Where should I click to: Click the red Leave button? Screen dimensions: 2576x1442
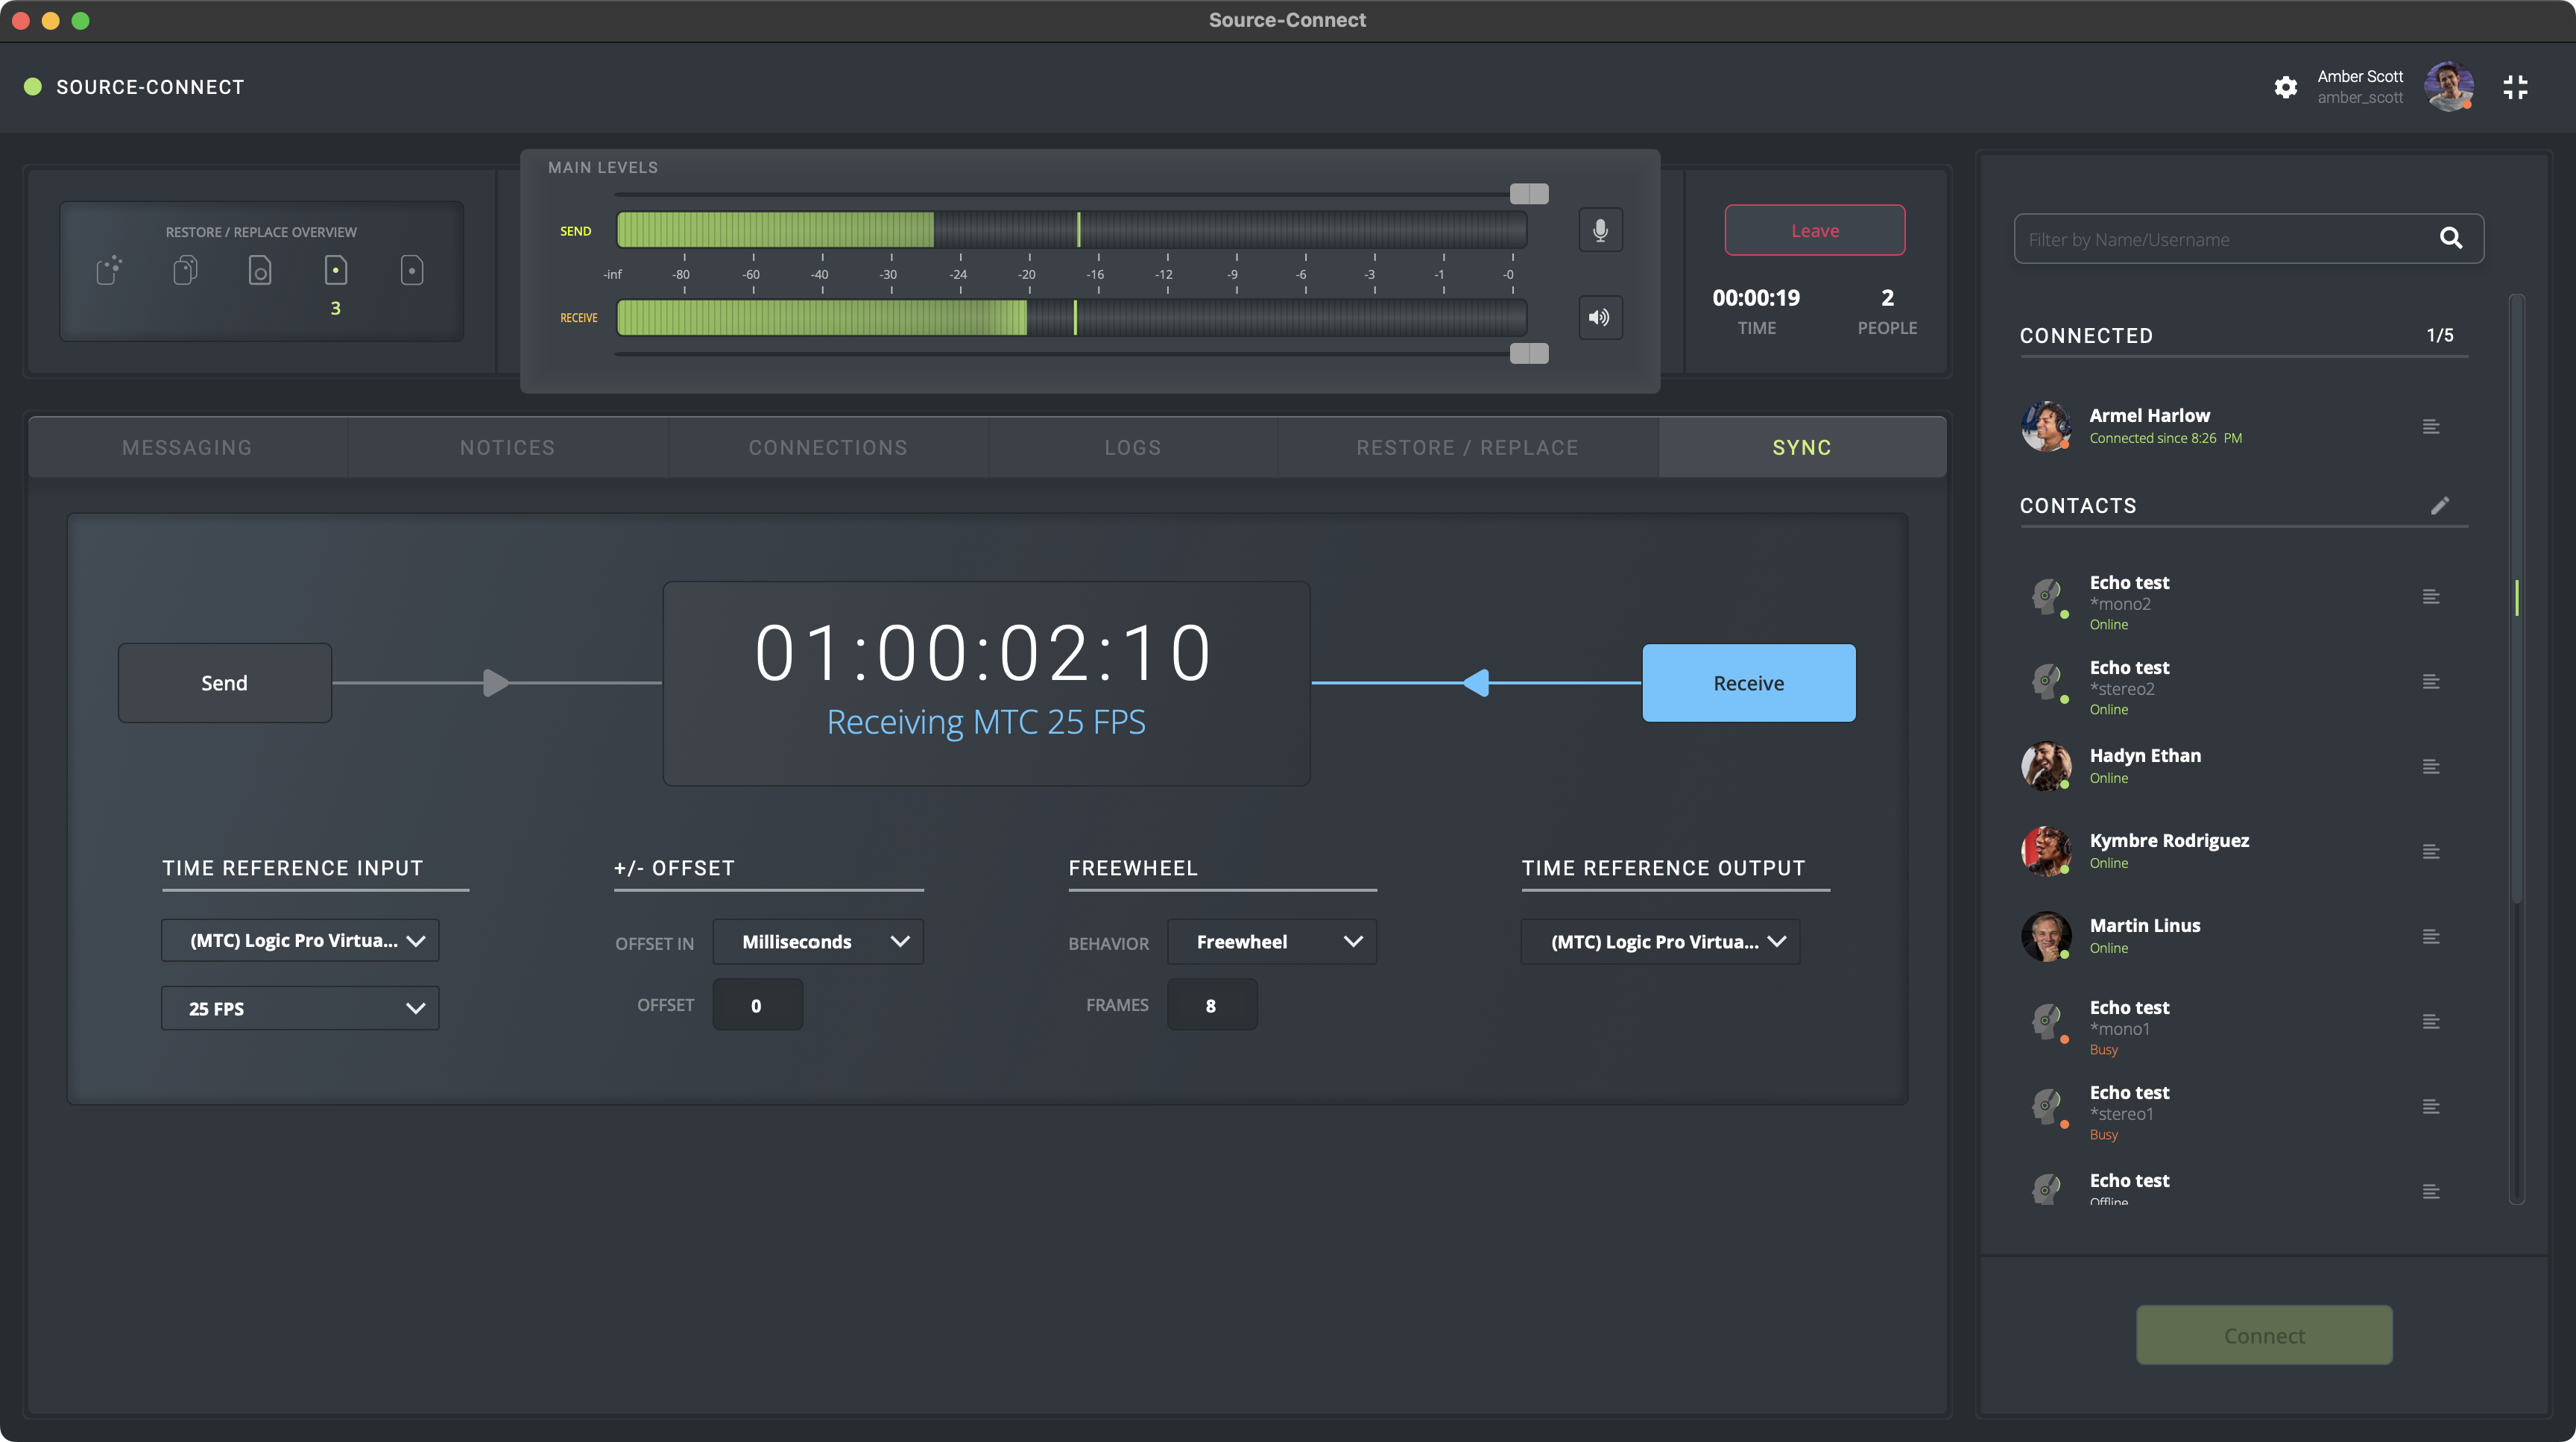pos(1814,231)
